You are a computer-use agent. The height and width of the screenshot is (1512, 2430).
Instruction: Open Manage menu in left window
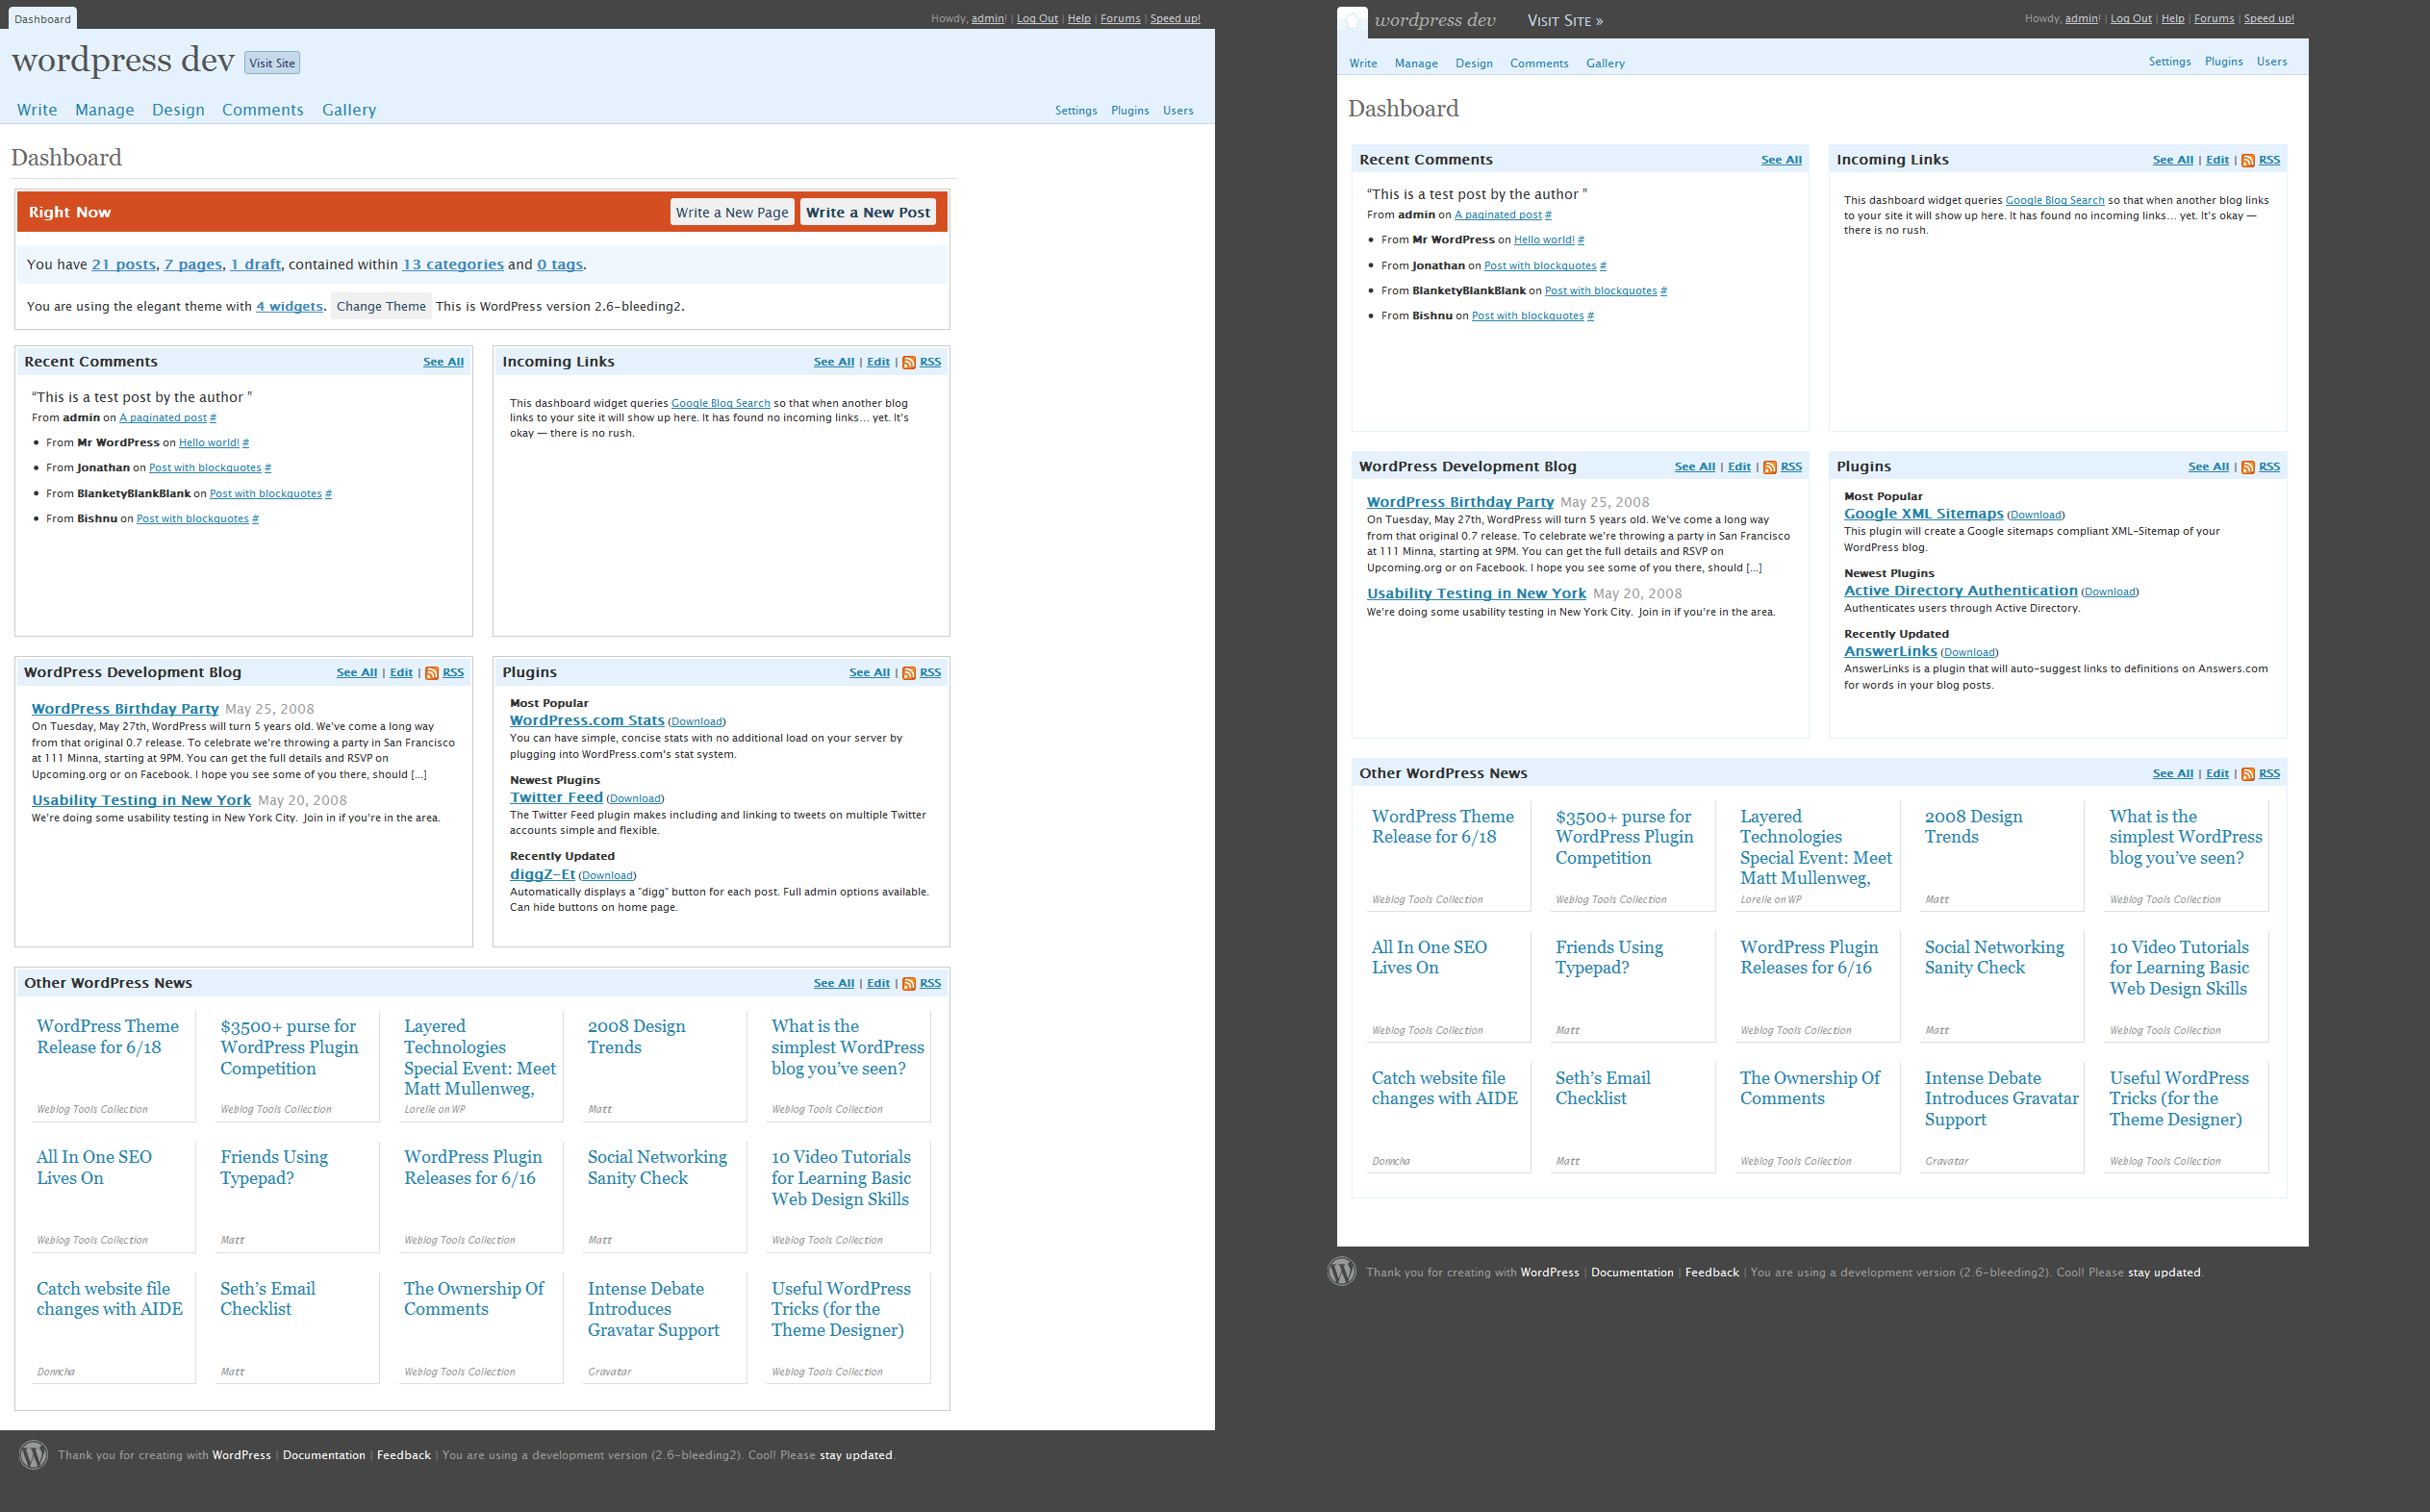pos(105,110)
